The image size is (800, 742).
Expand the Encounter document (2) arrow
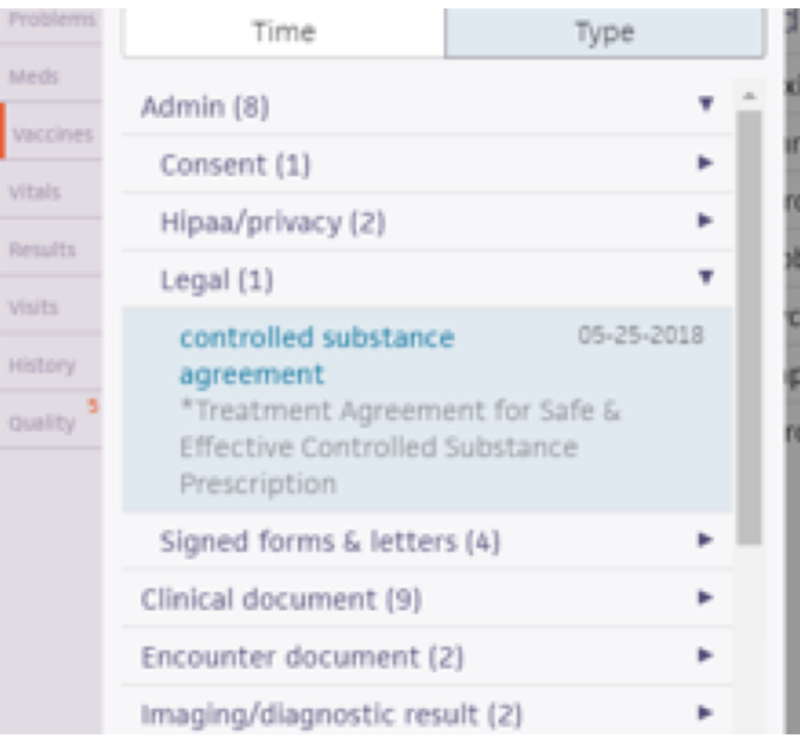point(706,656)
